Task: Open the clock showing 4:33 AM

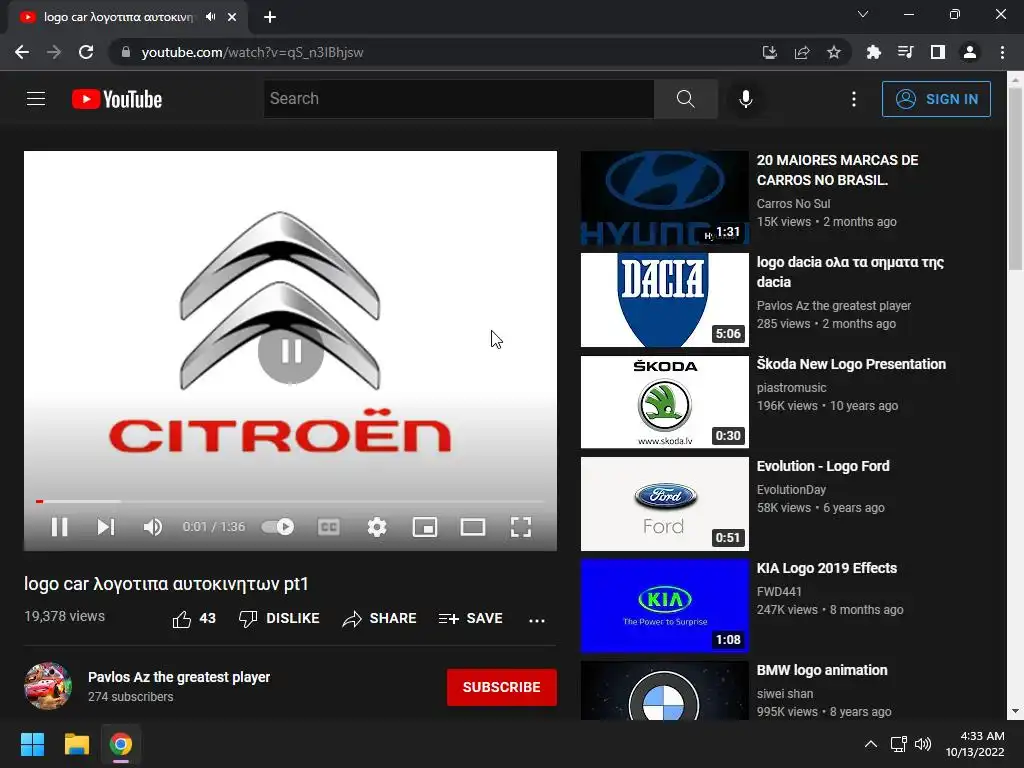Action: pyautogui.click(x=975, y=744)
